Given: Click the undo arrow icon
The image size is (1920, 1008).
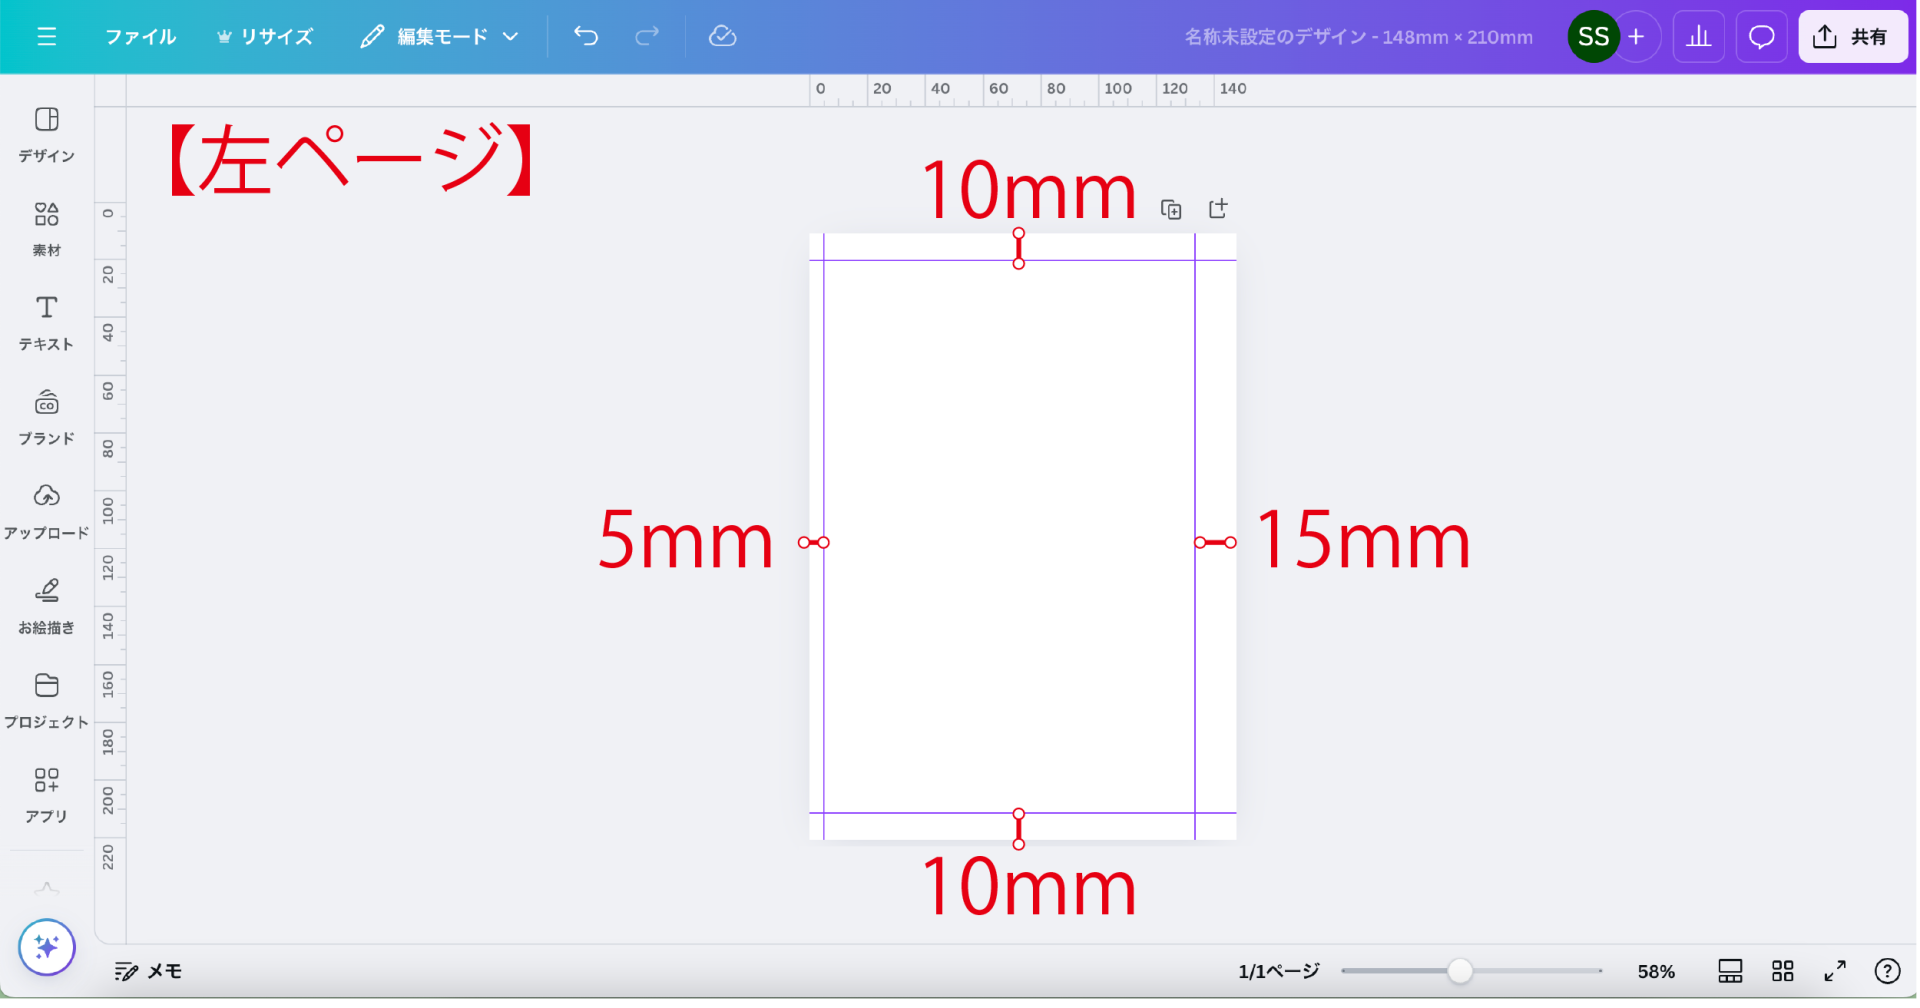Looking at the screenshot, I should click(x=586, y=37).
